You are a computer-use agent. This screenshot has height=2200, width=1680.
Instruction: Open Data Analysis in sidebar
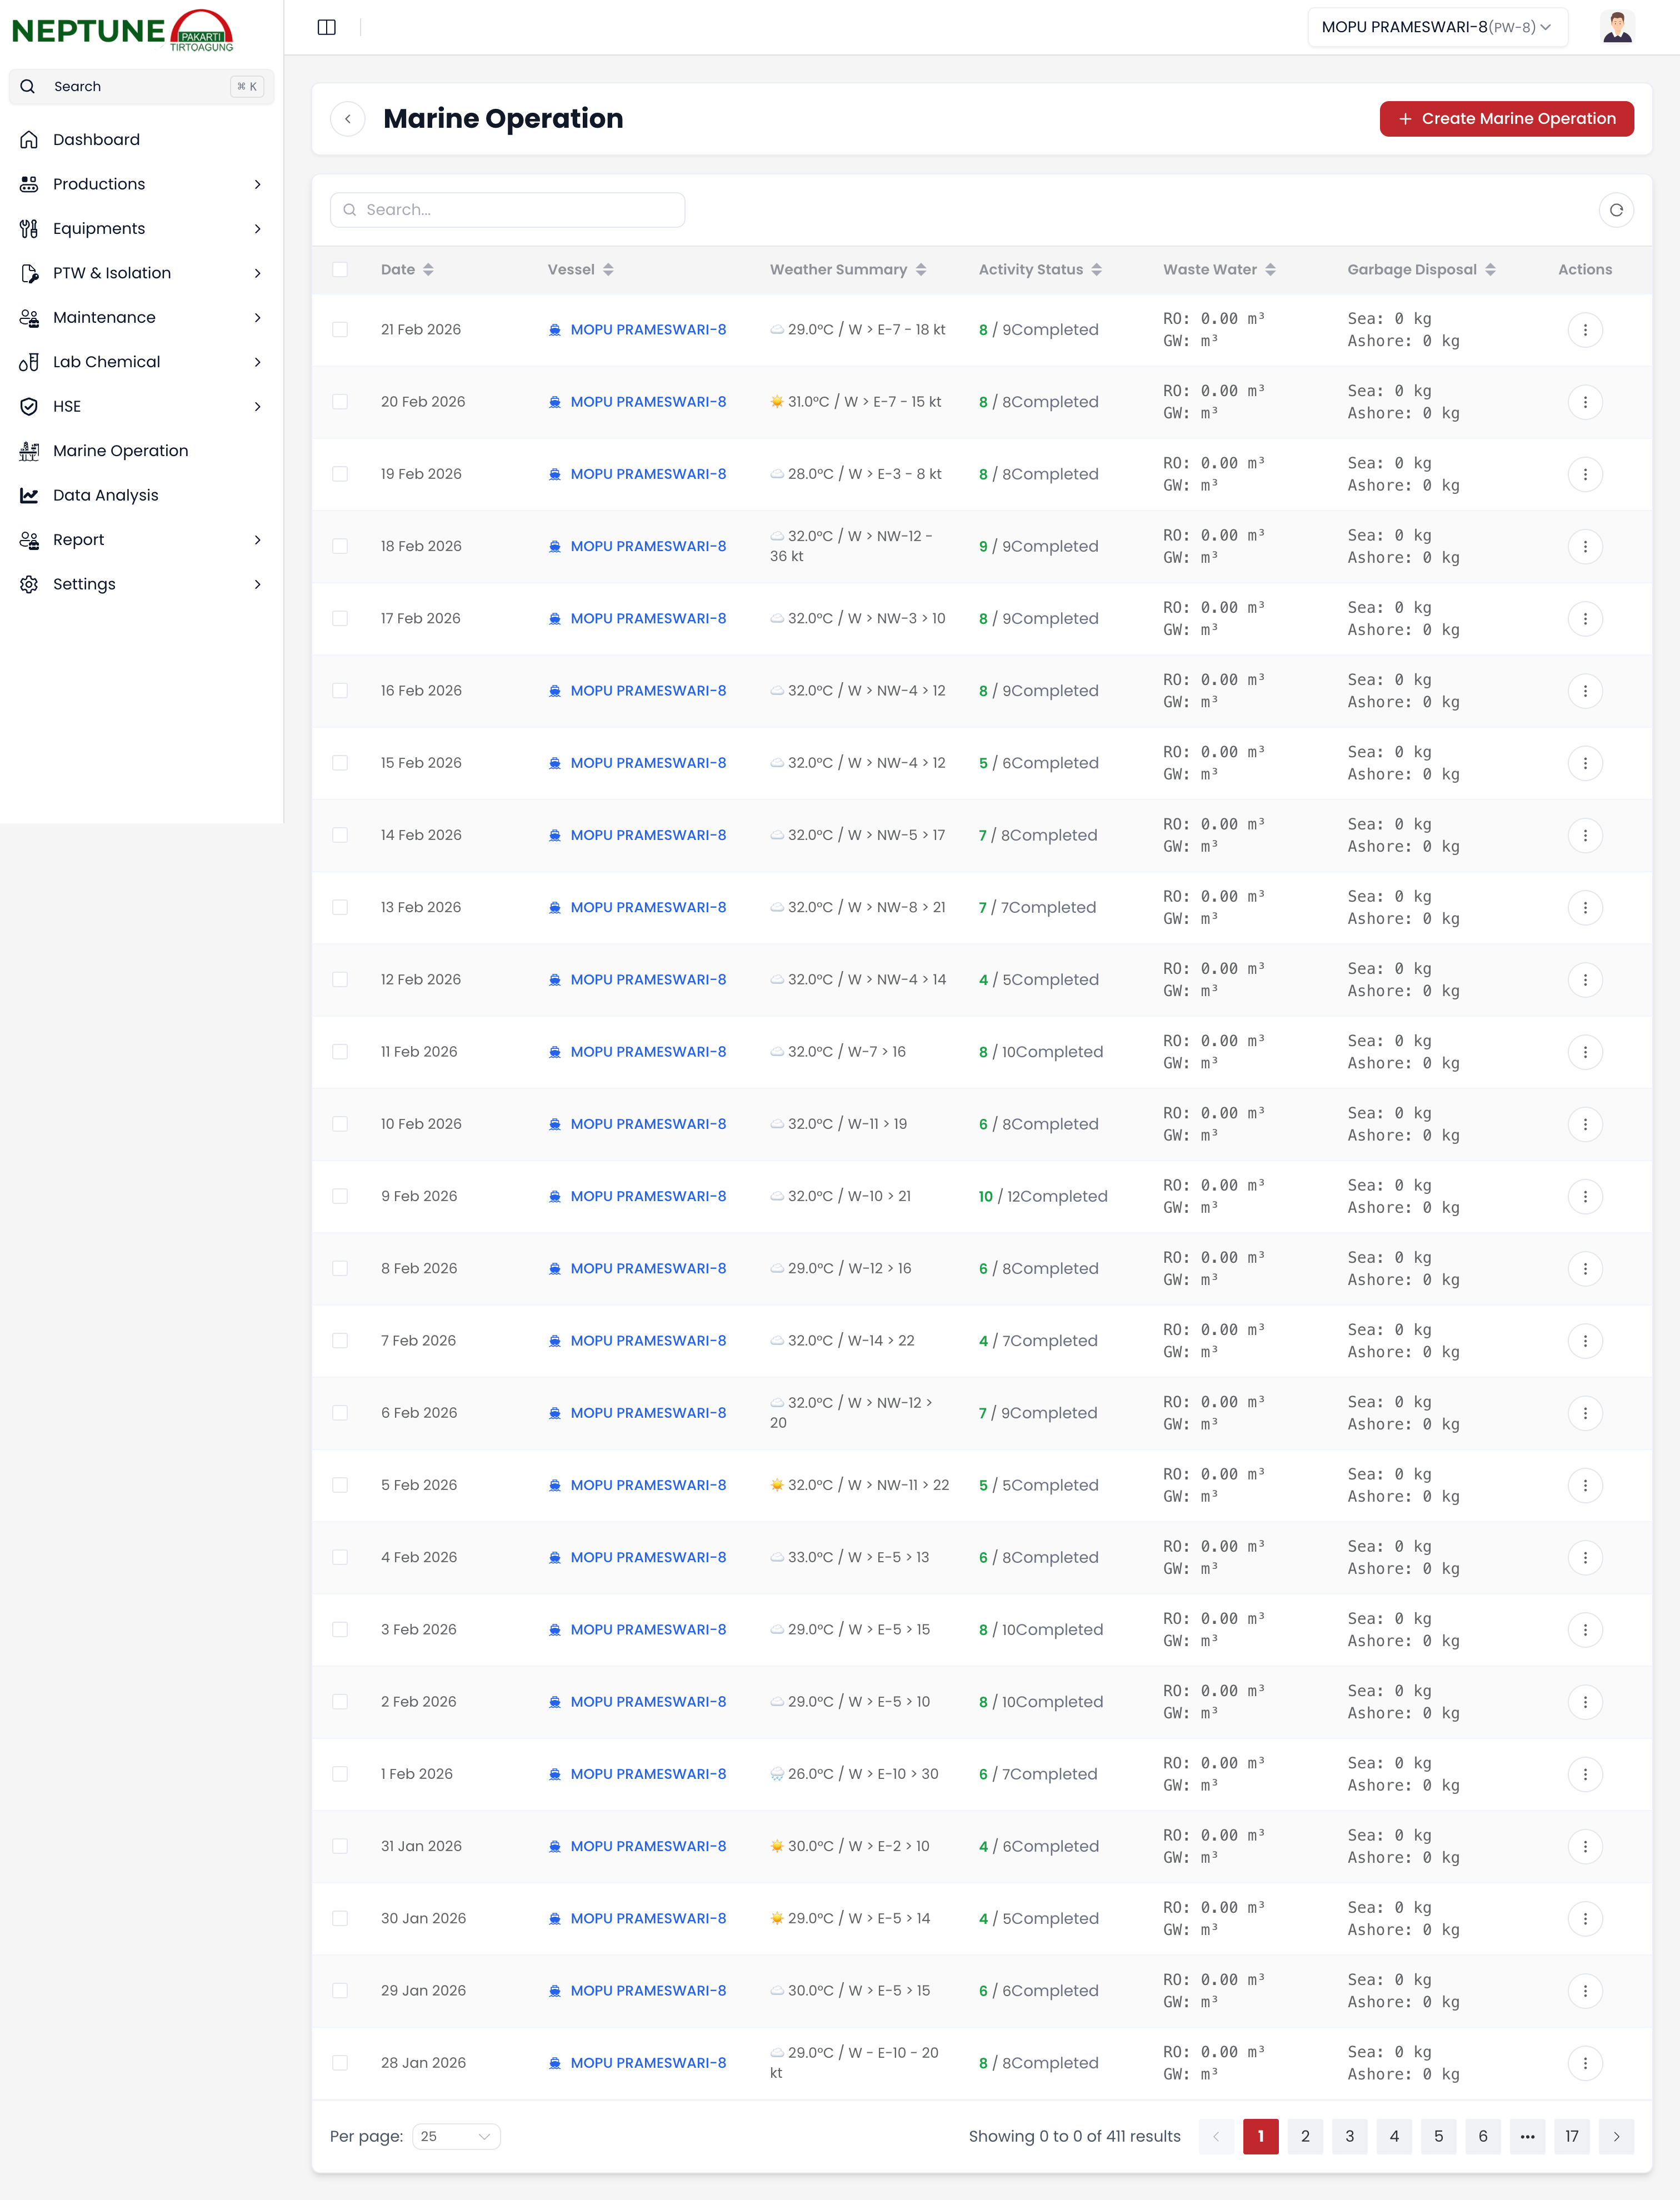point(105,495)
